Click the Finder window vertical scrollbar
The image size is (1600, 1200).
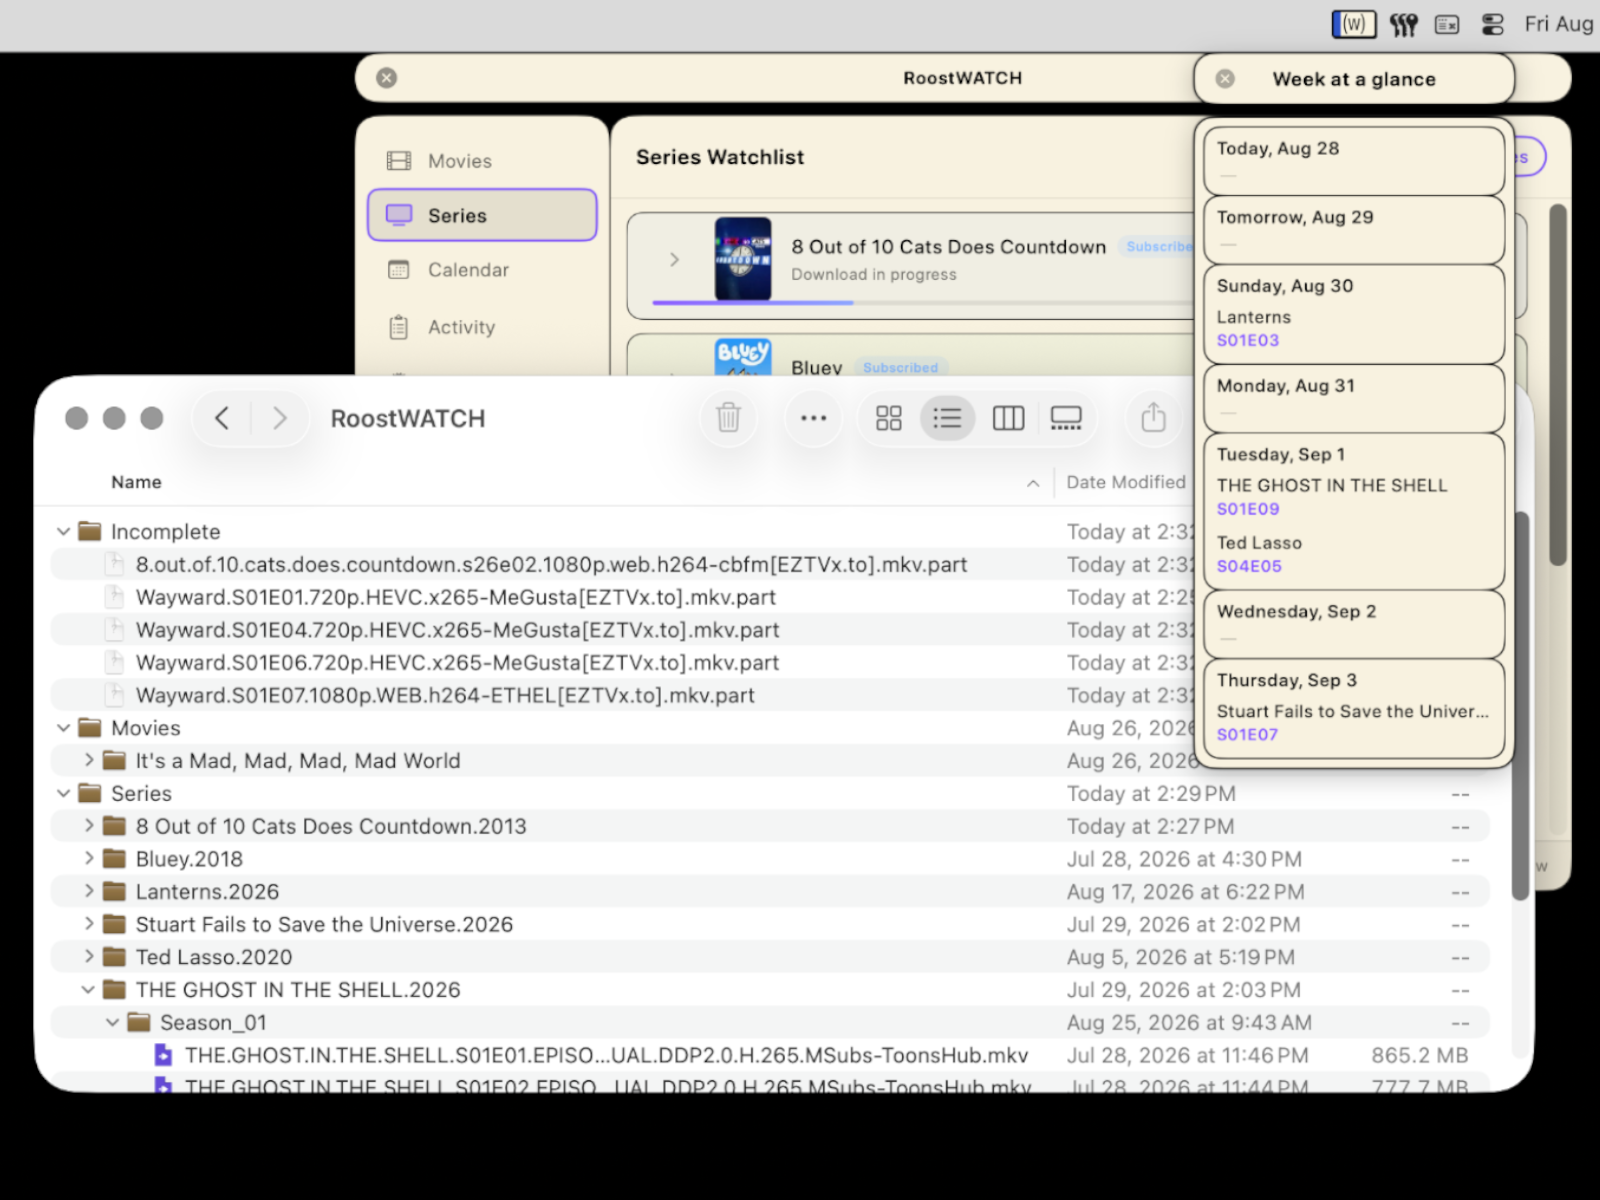[1520, 705]
